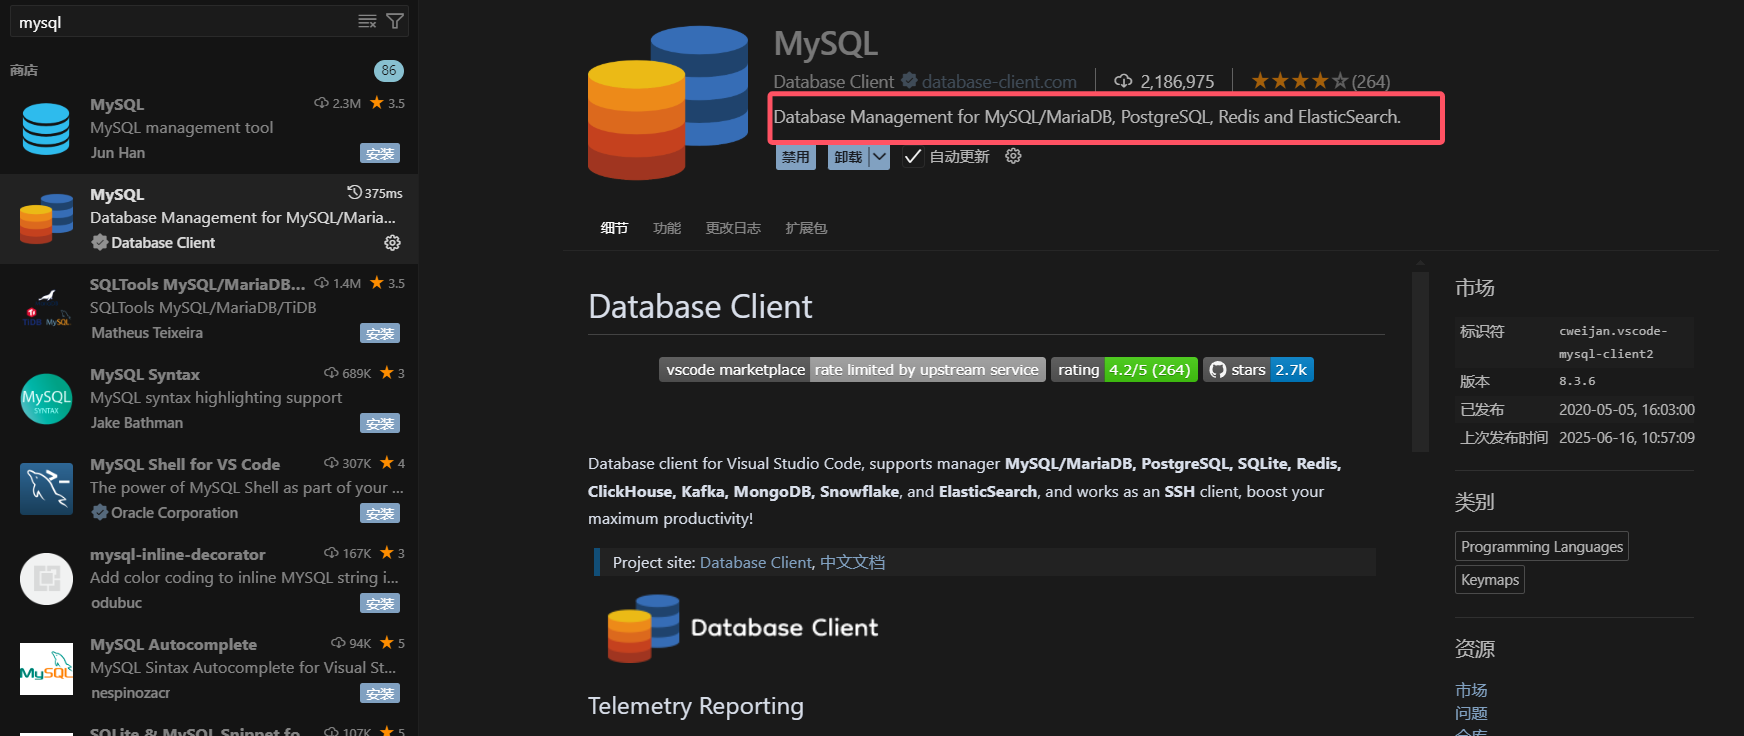Open the MySQL Syntax extension icon

(46, 399)
